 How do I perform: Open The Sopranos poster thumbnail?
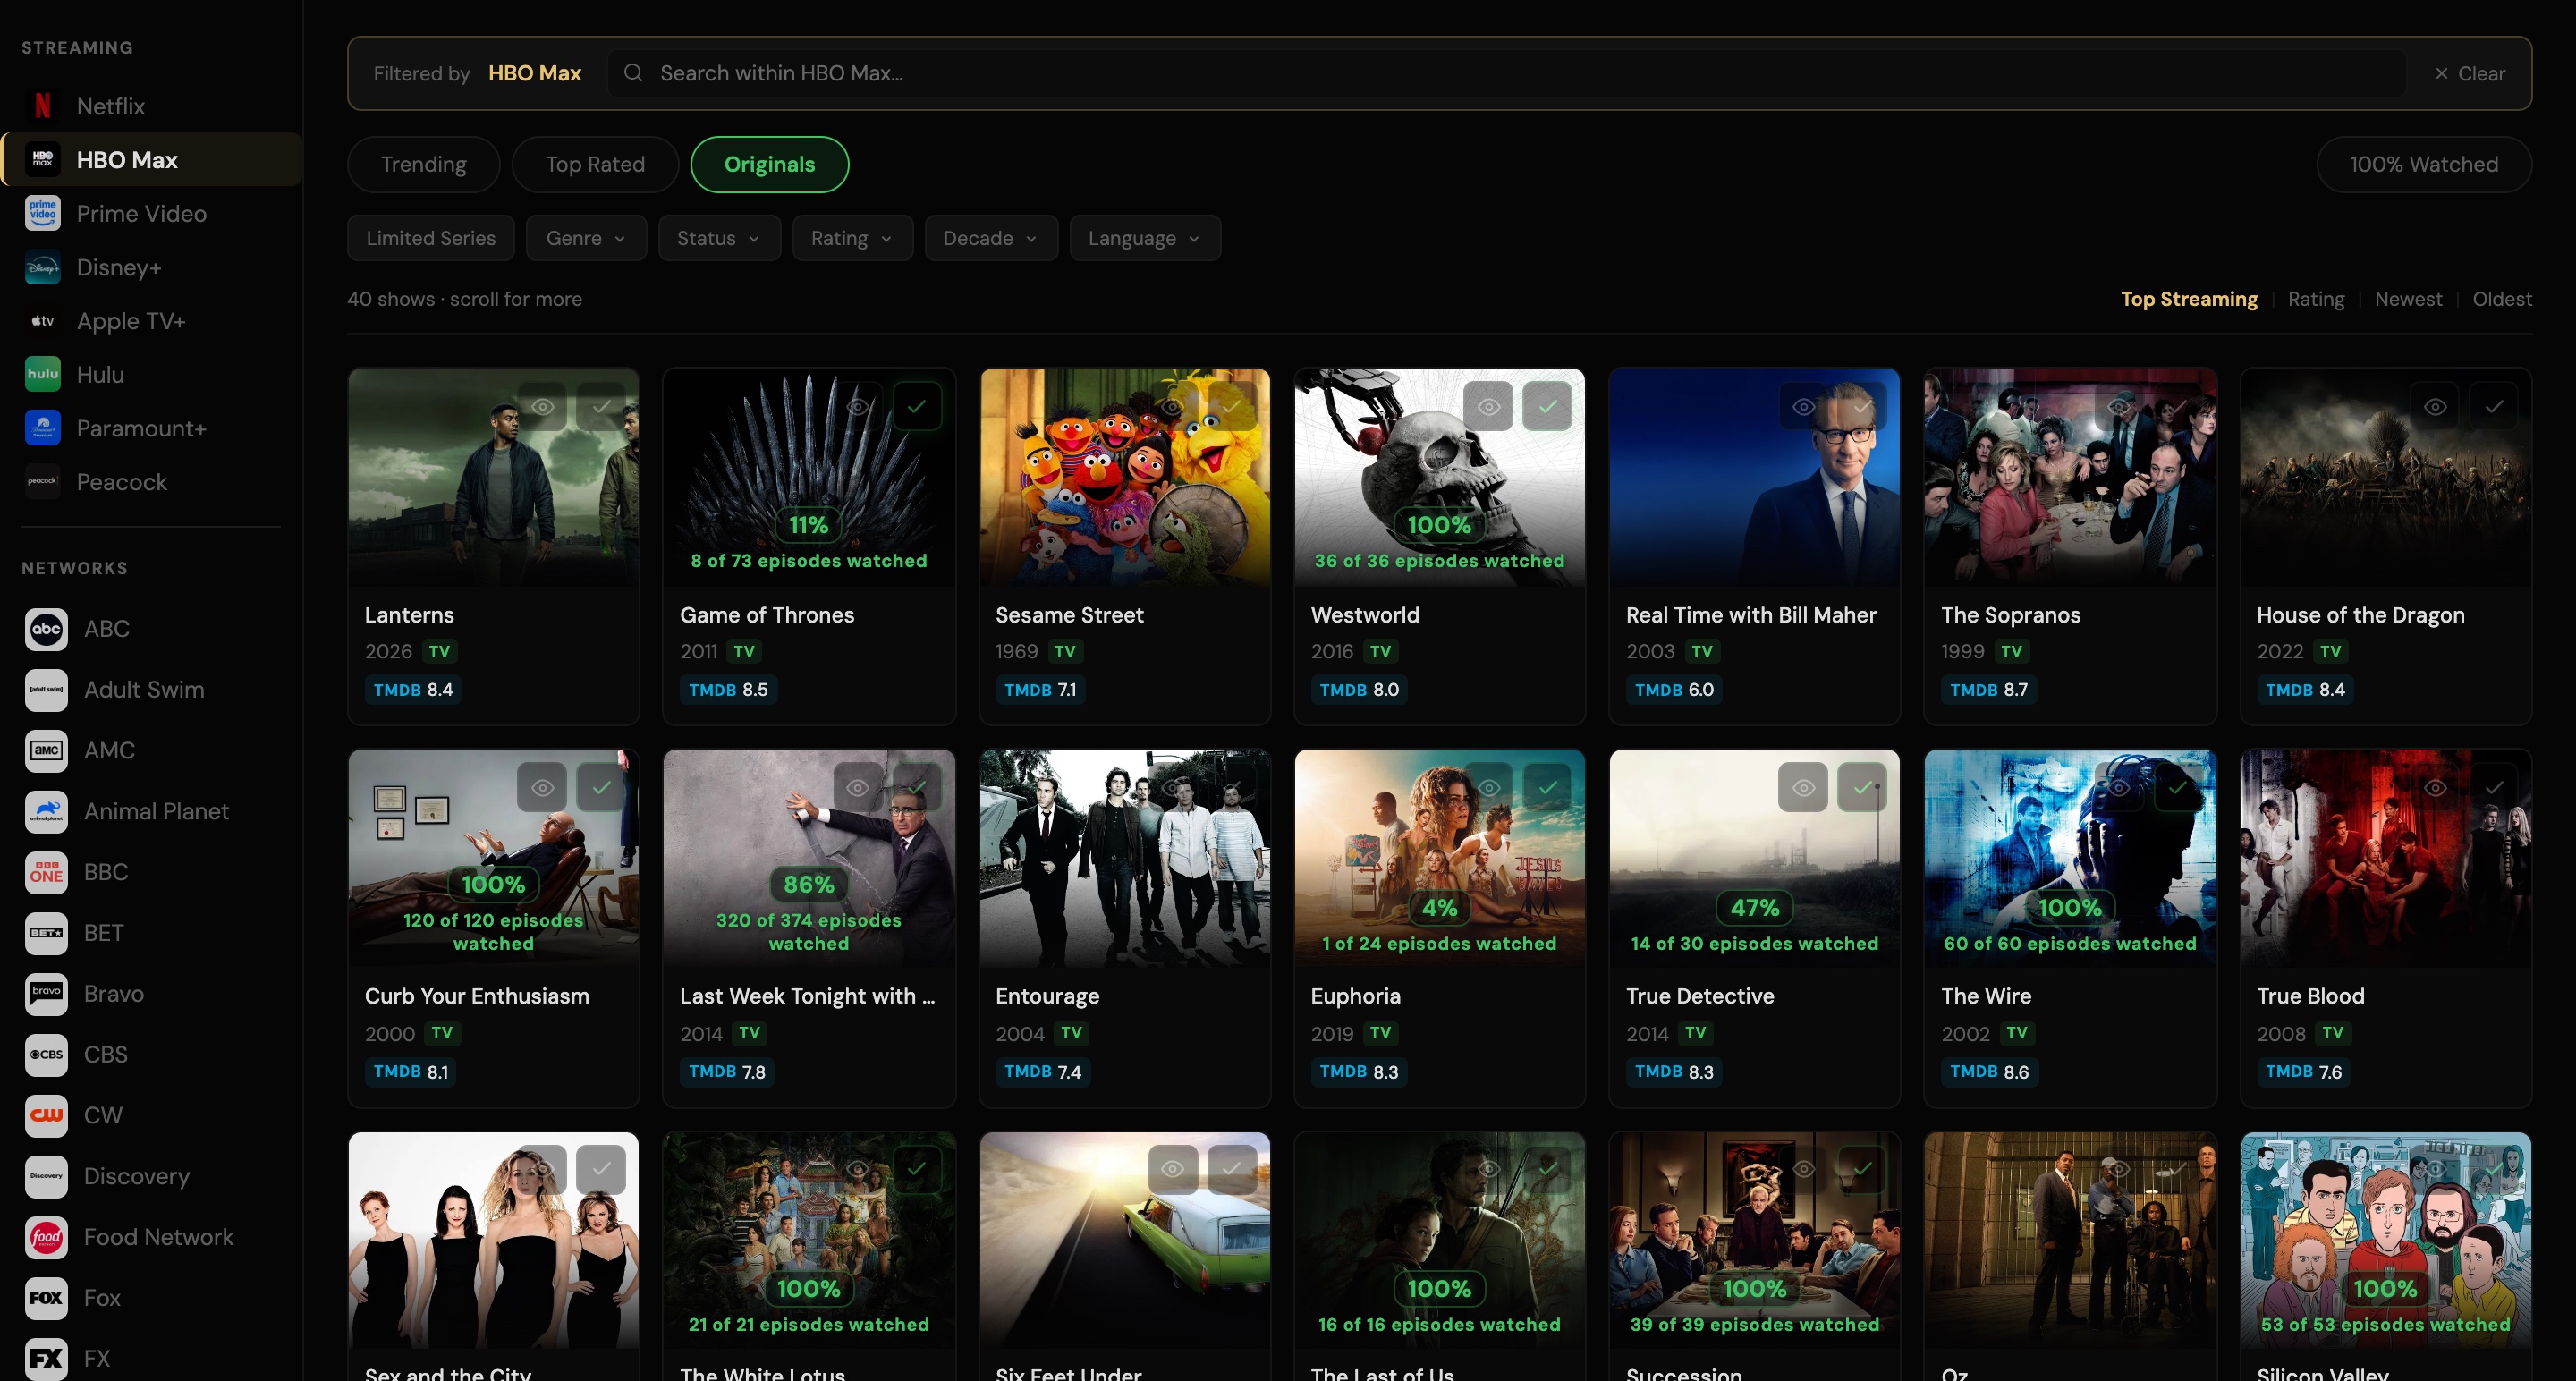(x=2070, y=477)
